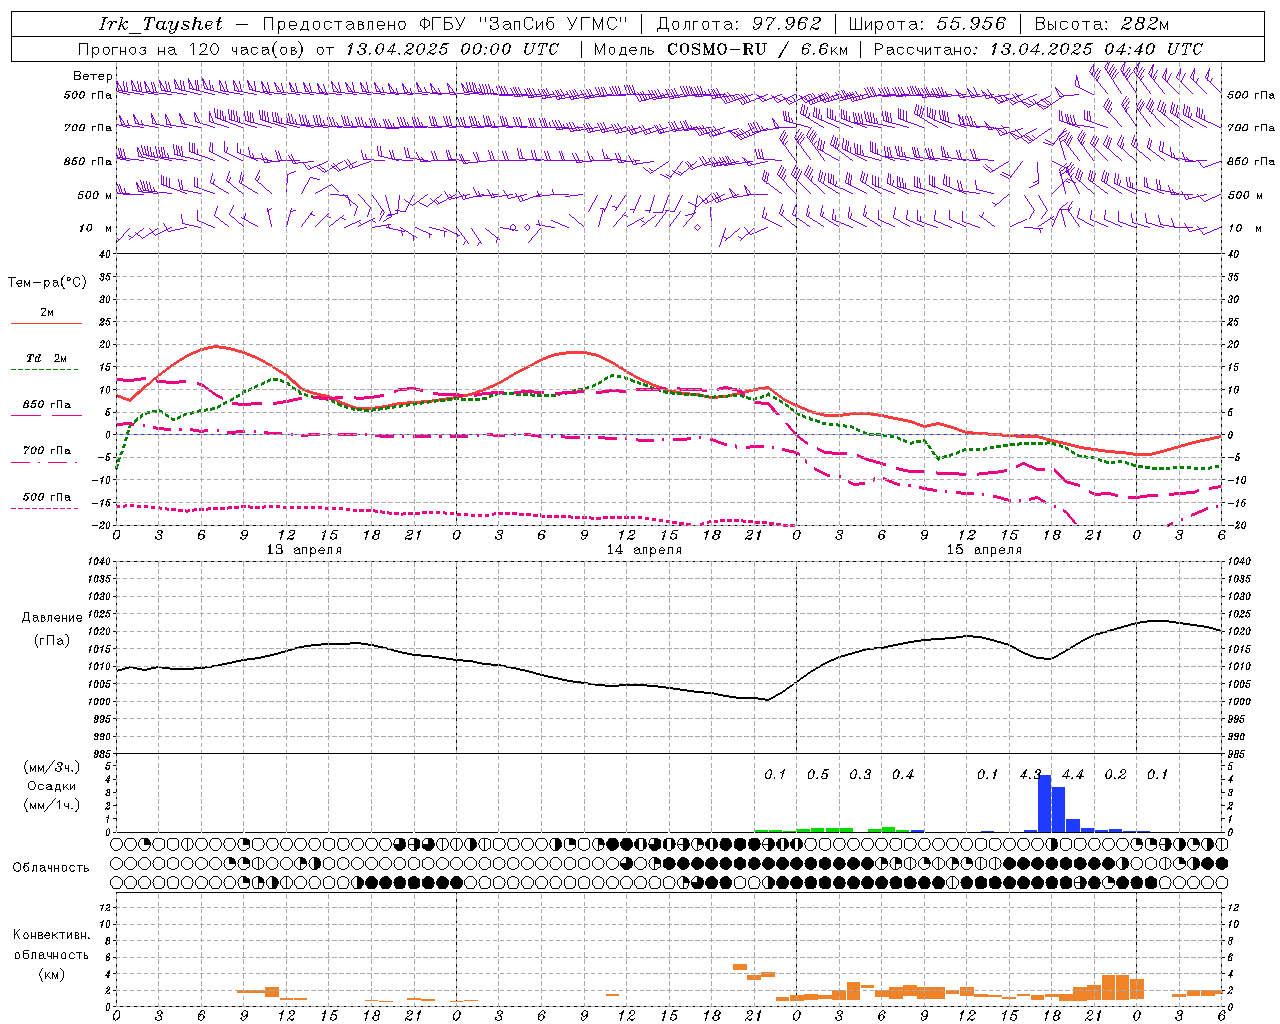Image resolution: width=1280 pixels, height=1024 pixels.
Task: Click the 15 апреля date label
Action: (x=984, y=550)
